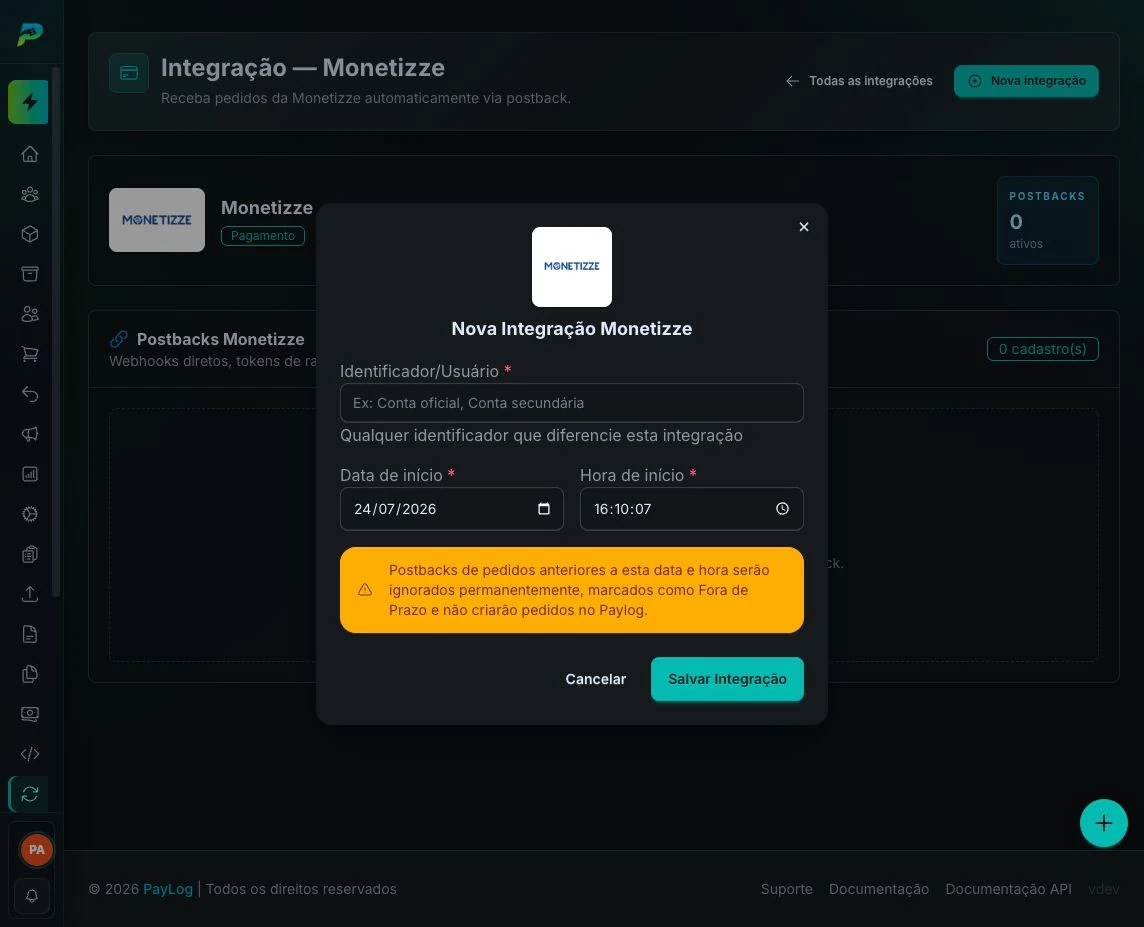Open the monitor screen sidebar icon
Viewport: 1144px width, 927px height.
30,714
